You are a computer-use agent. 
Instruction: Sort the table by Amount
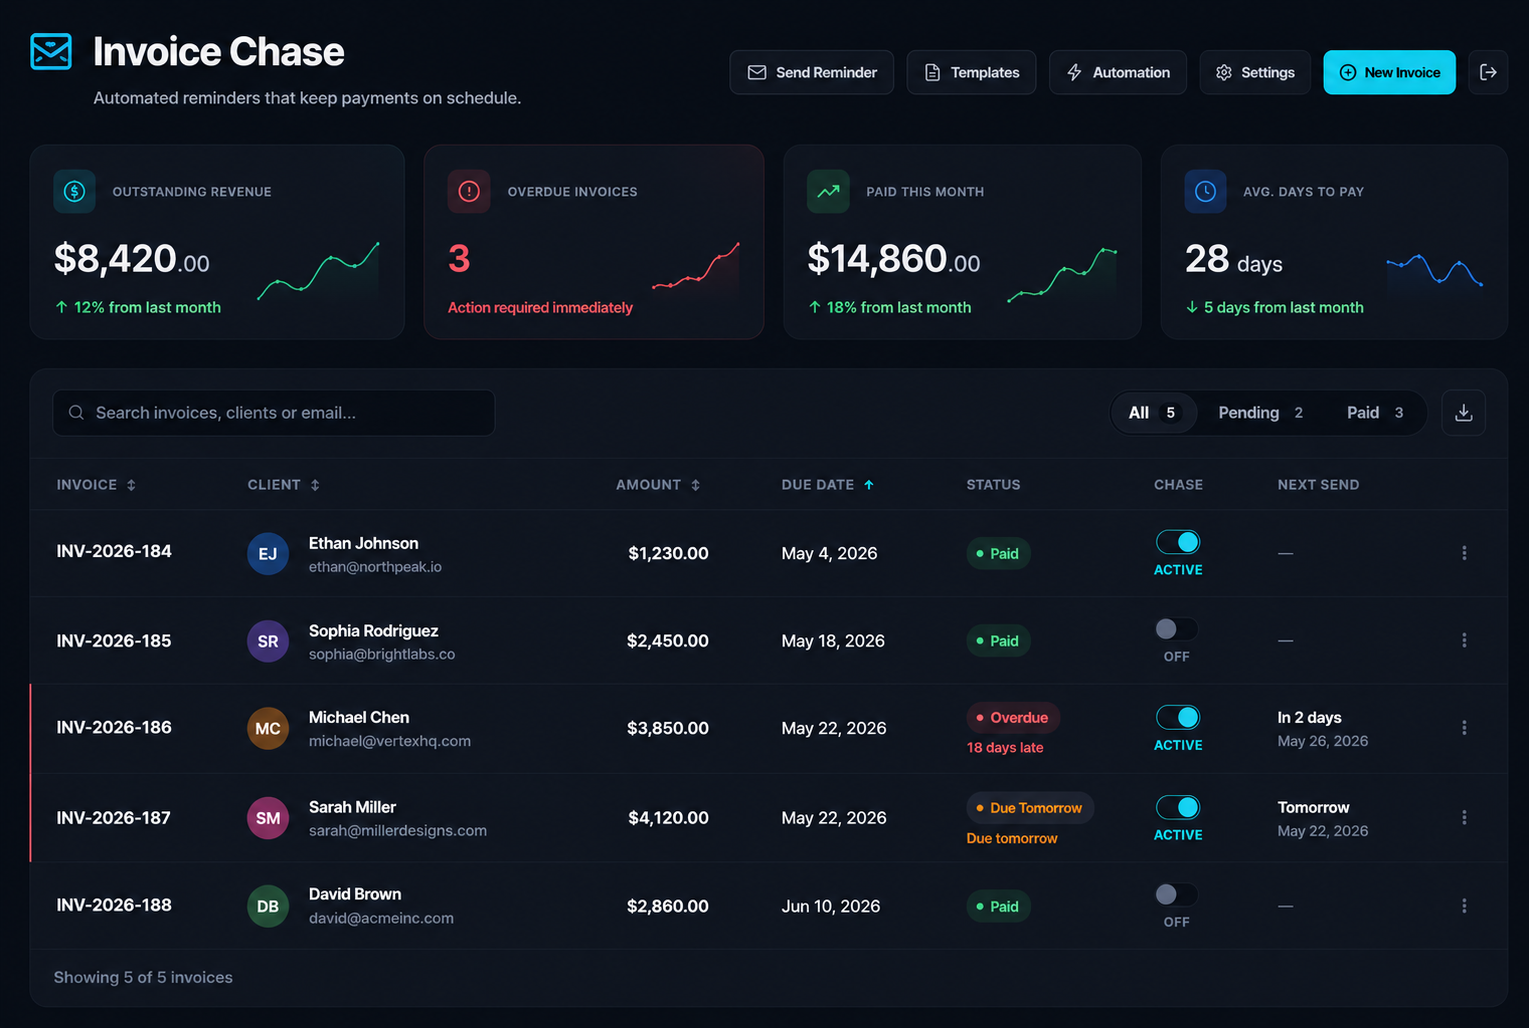[x=658, y=485]
